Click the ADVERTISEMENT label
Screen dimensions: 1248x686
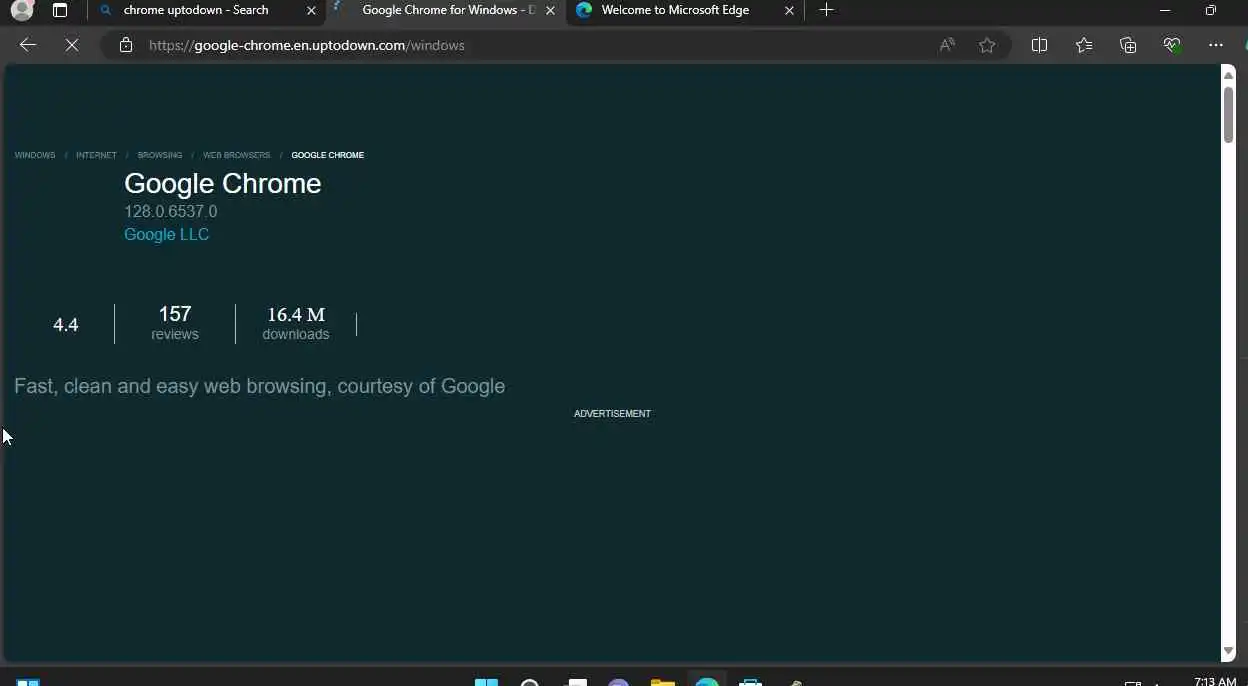[x=612, y=413]
